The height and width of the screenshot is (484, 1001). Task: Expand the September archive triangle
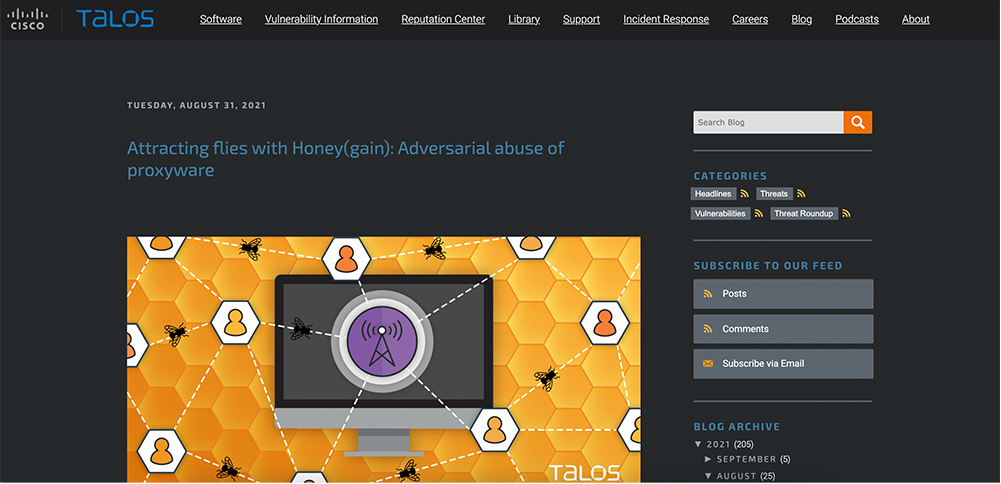point(709,459)
